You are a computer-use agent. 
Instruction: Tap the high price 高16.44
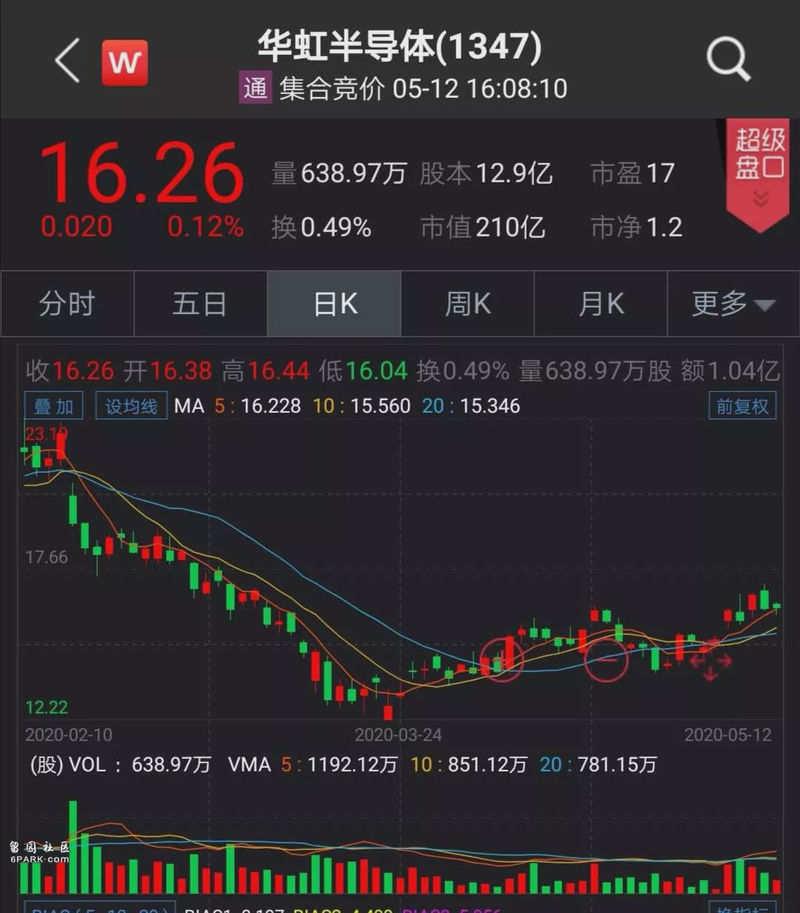(266, 371)
